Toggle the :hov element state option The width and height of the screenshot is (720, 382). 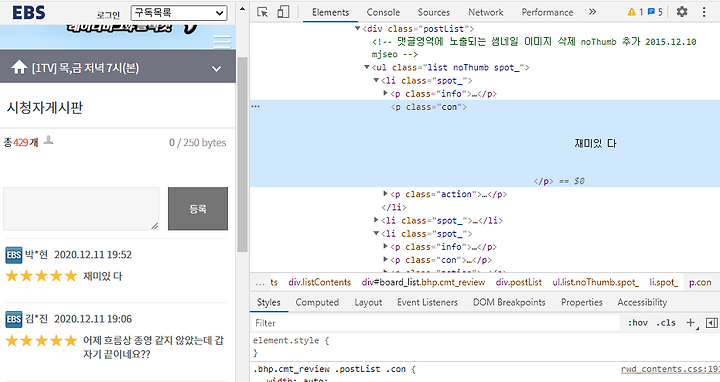(638, 323)
